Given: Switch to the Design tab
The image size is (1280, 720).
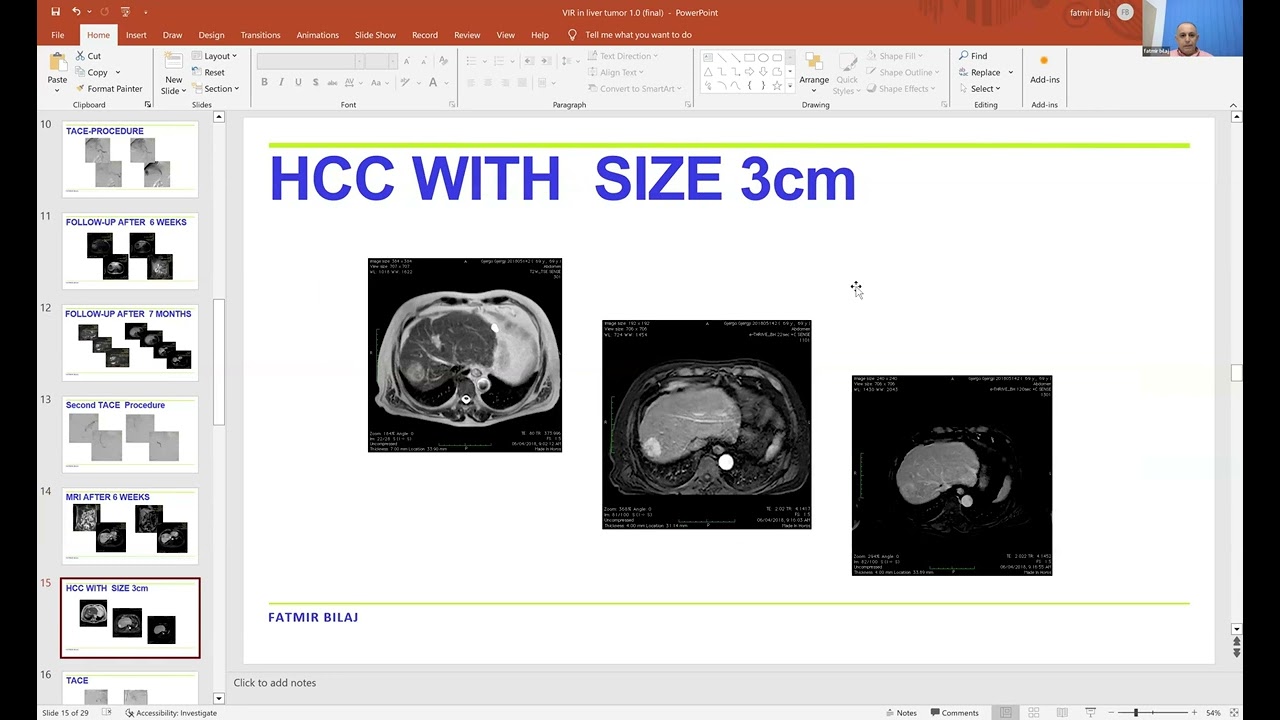Looking at the screenshot, I should 211,35.
